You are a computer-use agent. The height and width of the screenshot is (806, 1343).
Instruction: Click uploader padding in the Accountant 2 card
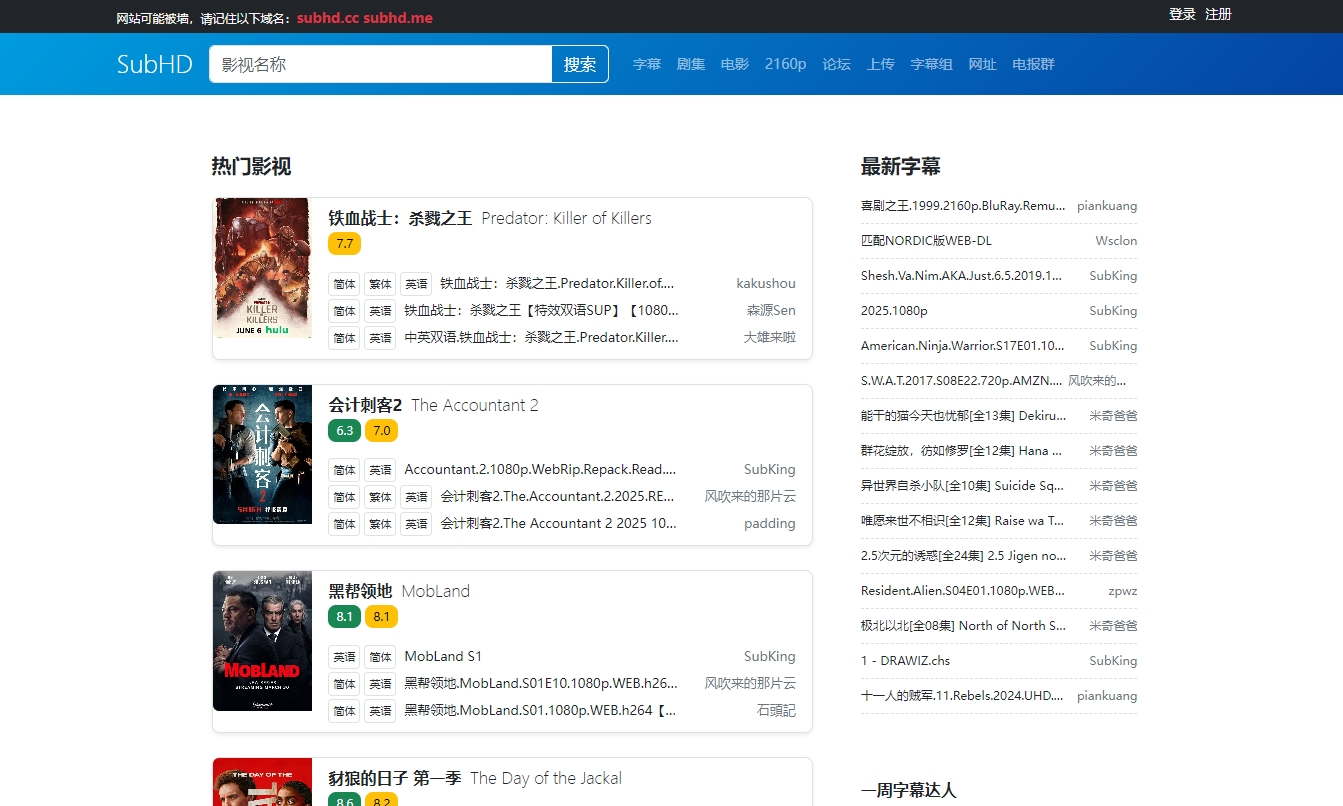tap(770, 523)
